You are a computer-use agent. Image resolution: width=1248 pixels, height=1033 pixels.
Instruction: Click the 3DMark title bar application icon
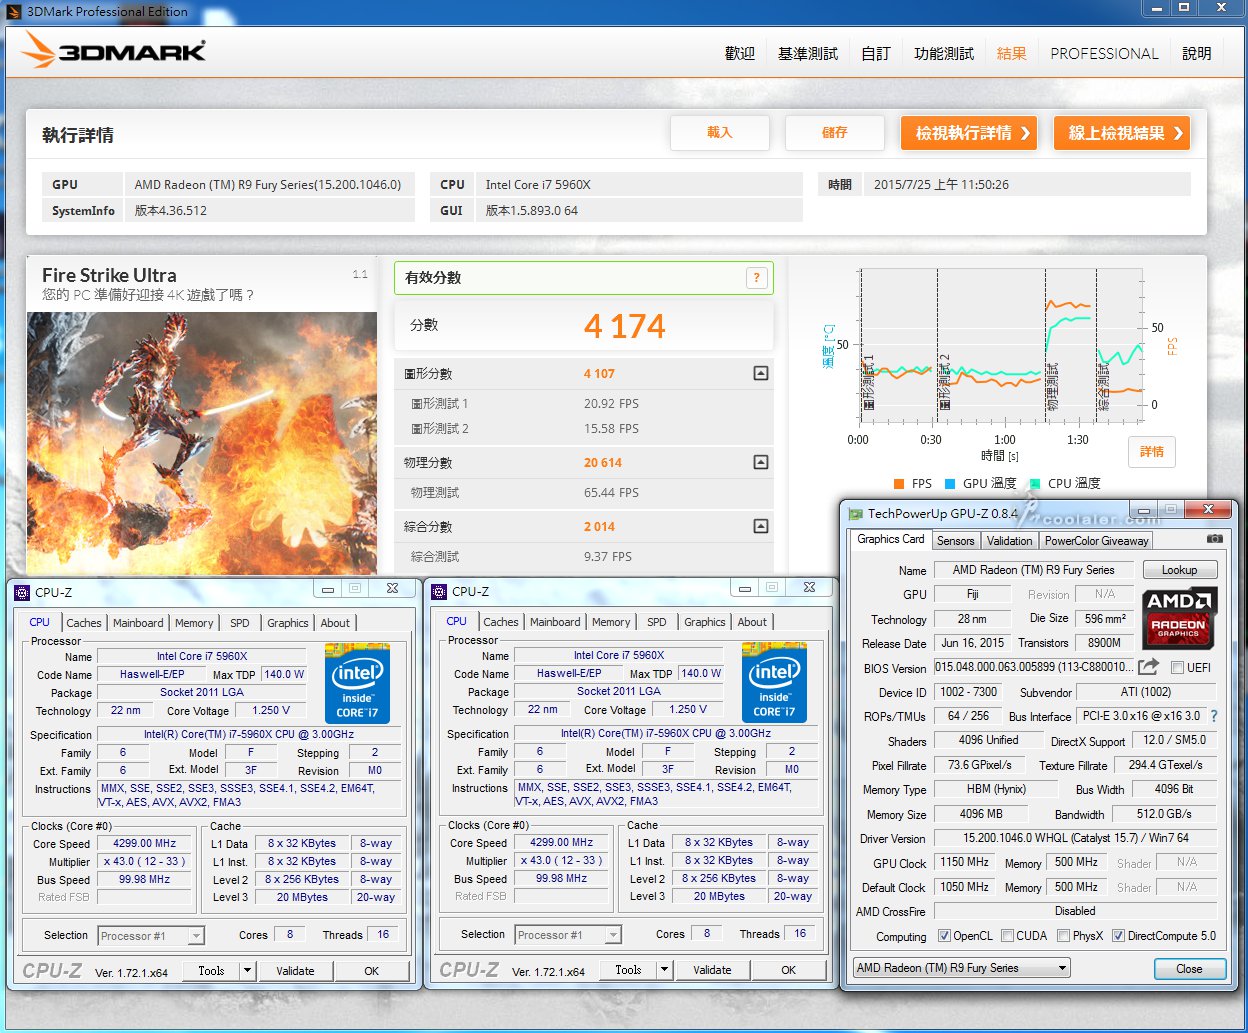(14, 12)
